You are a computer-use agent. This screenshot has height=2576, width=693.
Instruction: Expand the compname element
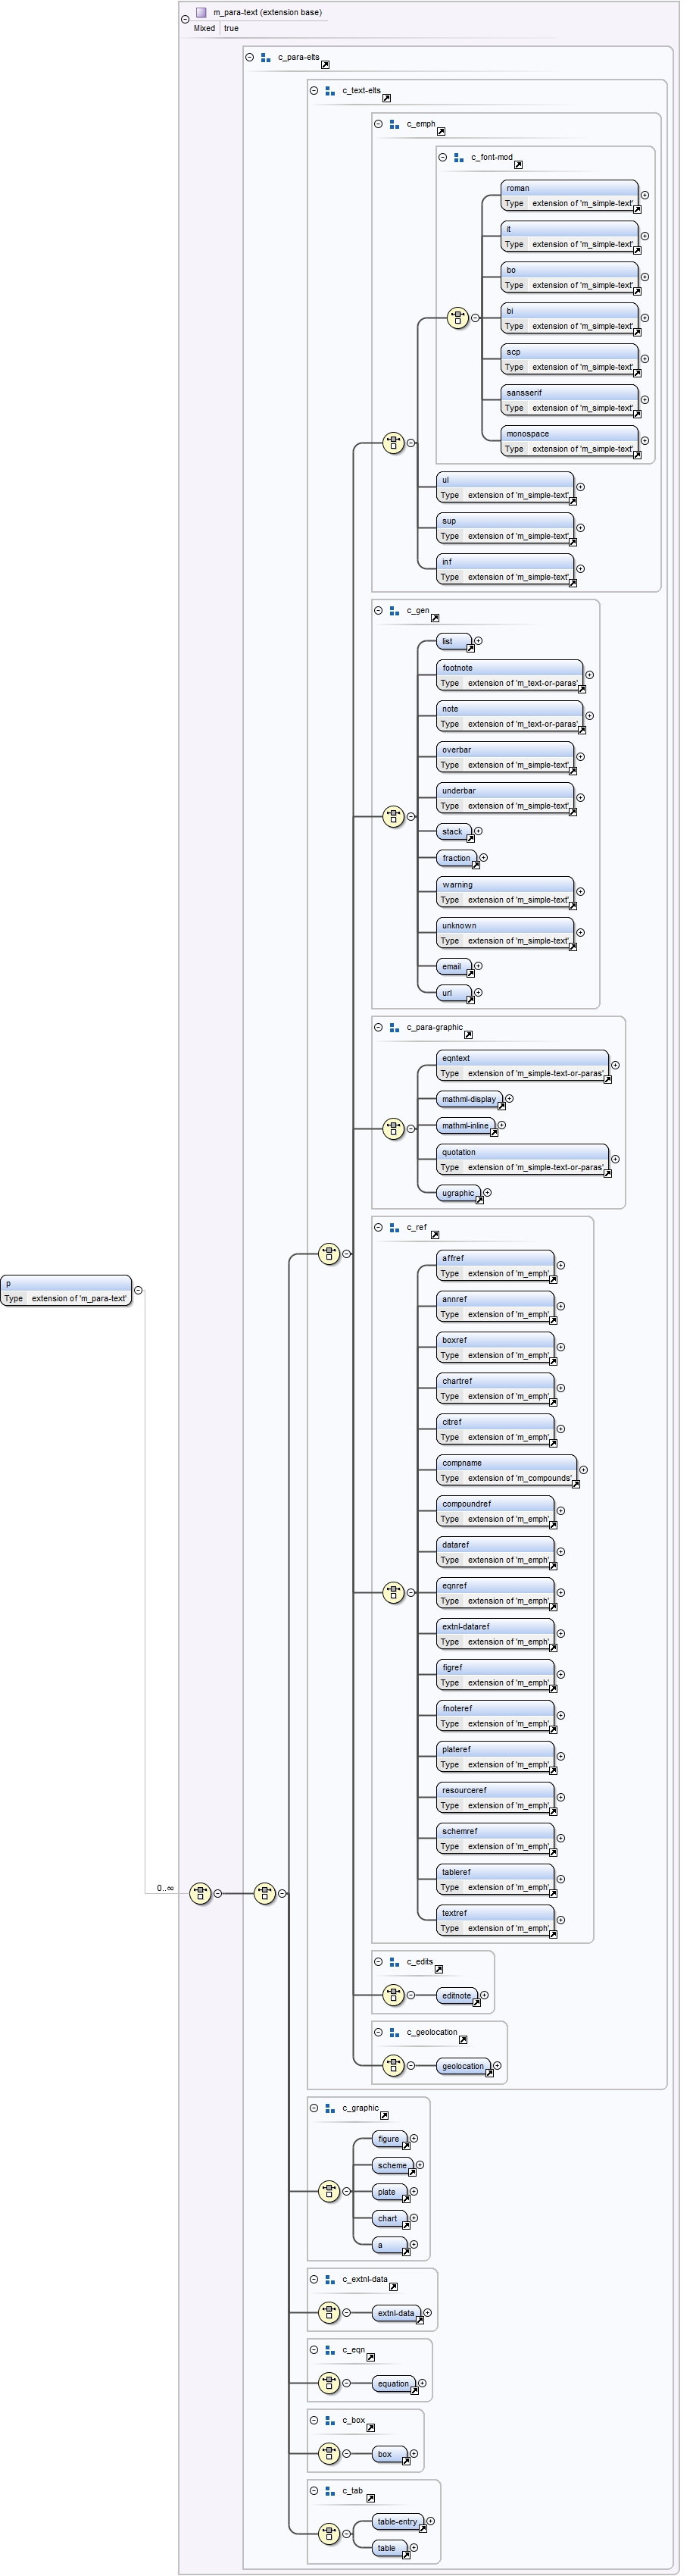[583, 1470]
